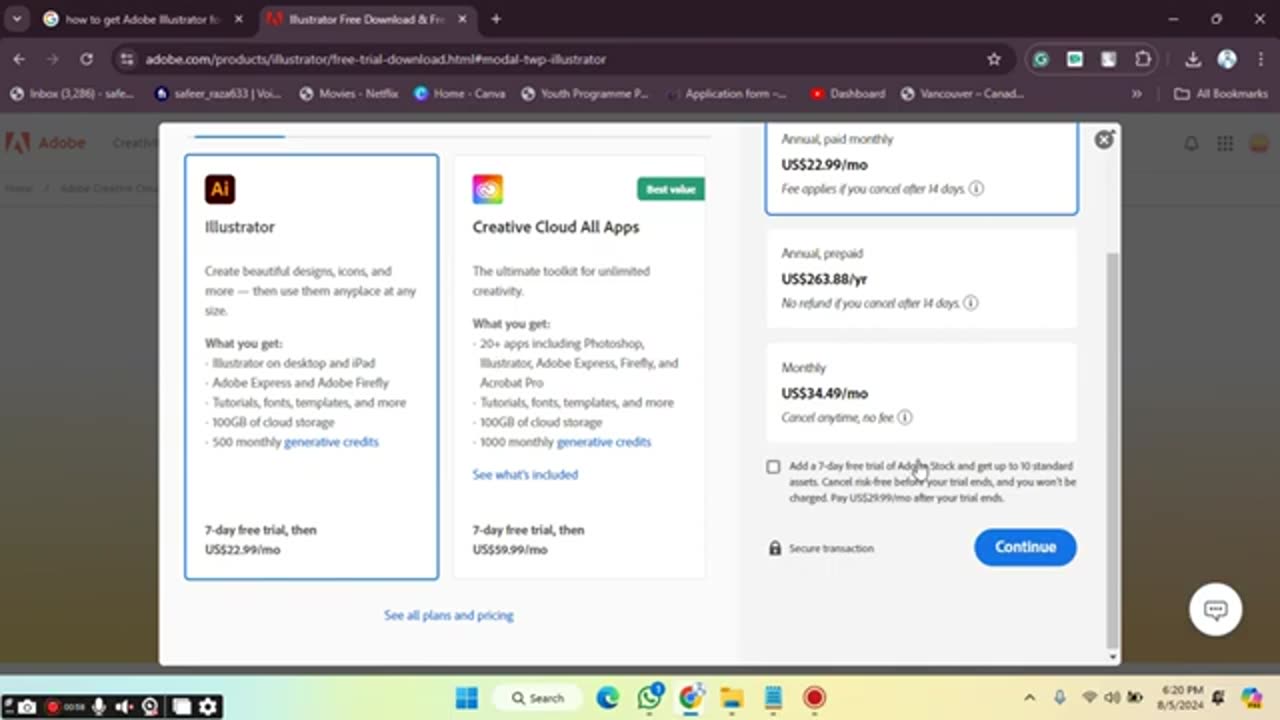Screen dimensions: 1280x720
Task: Switch to 'how to get Adobe Illustrator' tab
Action: click(x=142, y=19)
